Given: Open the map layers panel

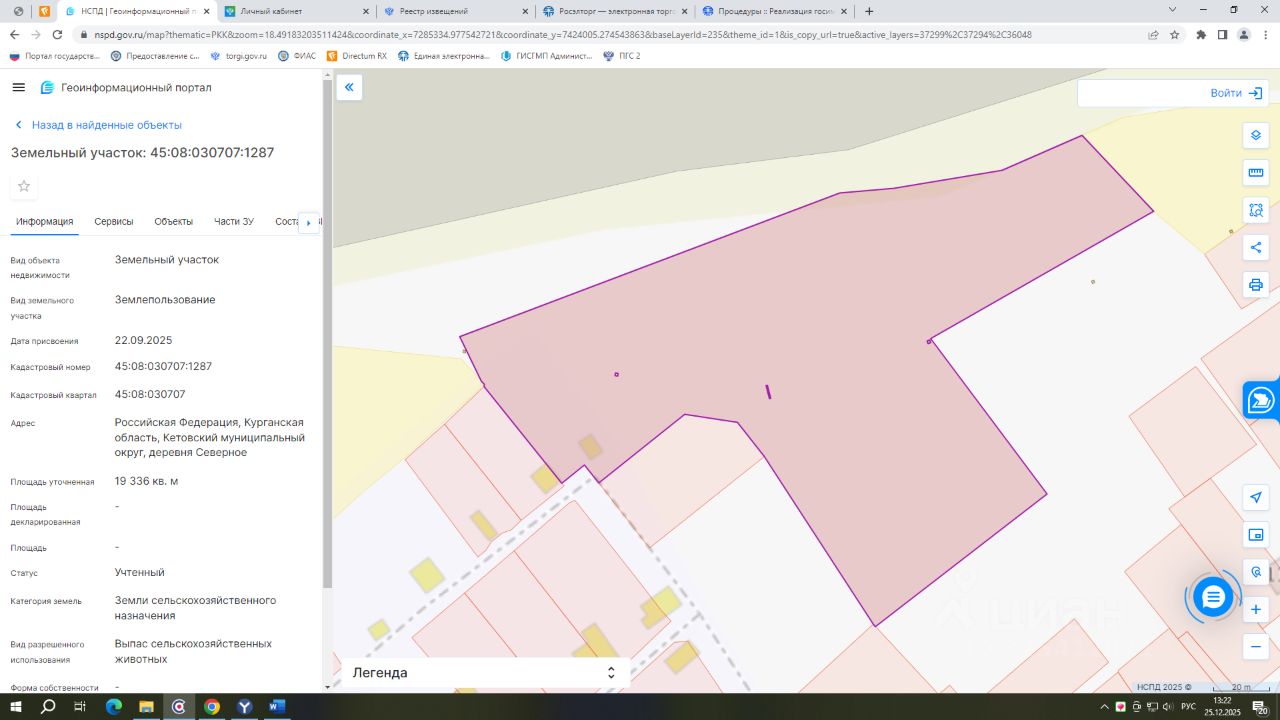Looking at the screenshot, I should tap(1256, 136).
